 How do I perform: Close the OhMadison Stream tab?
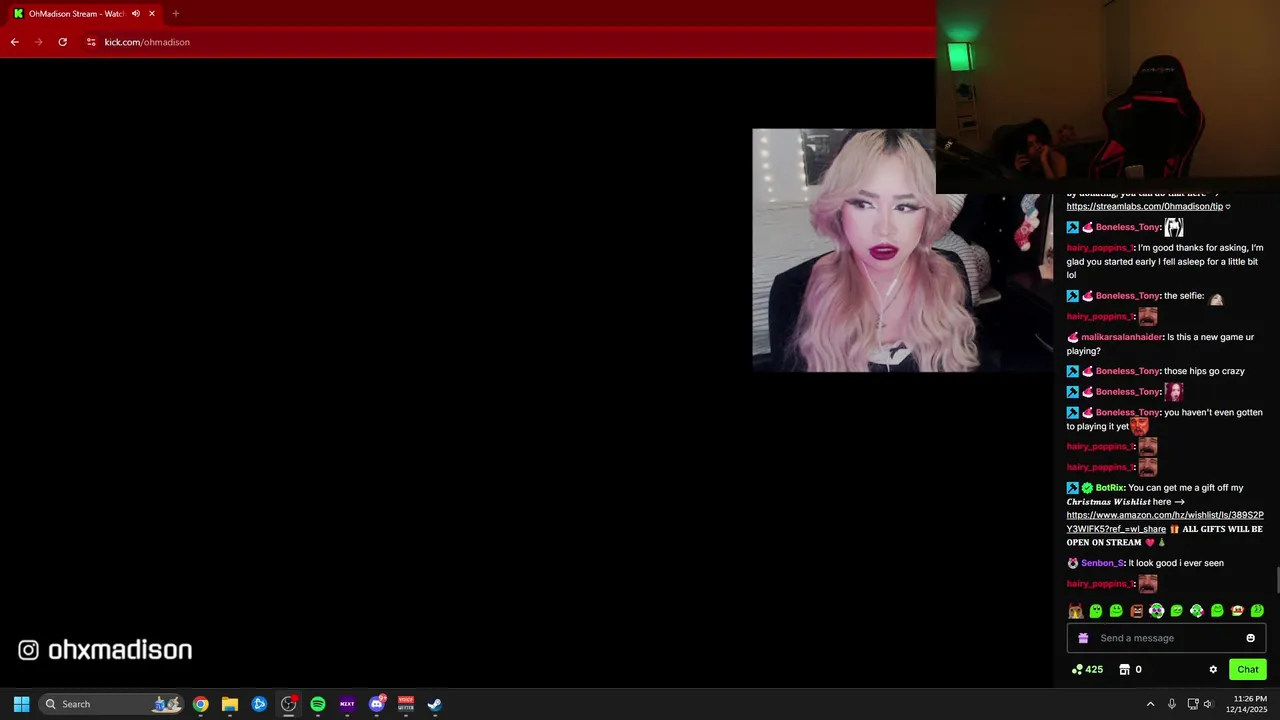click(152, 14)
